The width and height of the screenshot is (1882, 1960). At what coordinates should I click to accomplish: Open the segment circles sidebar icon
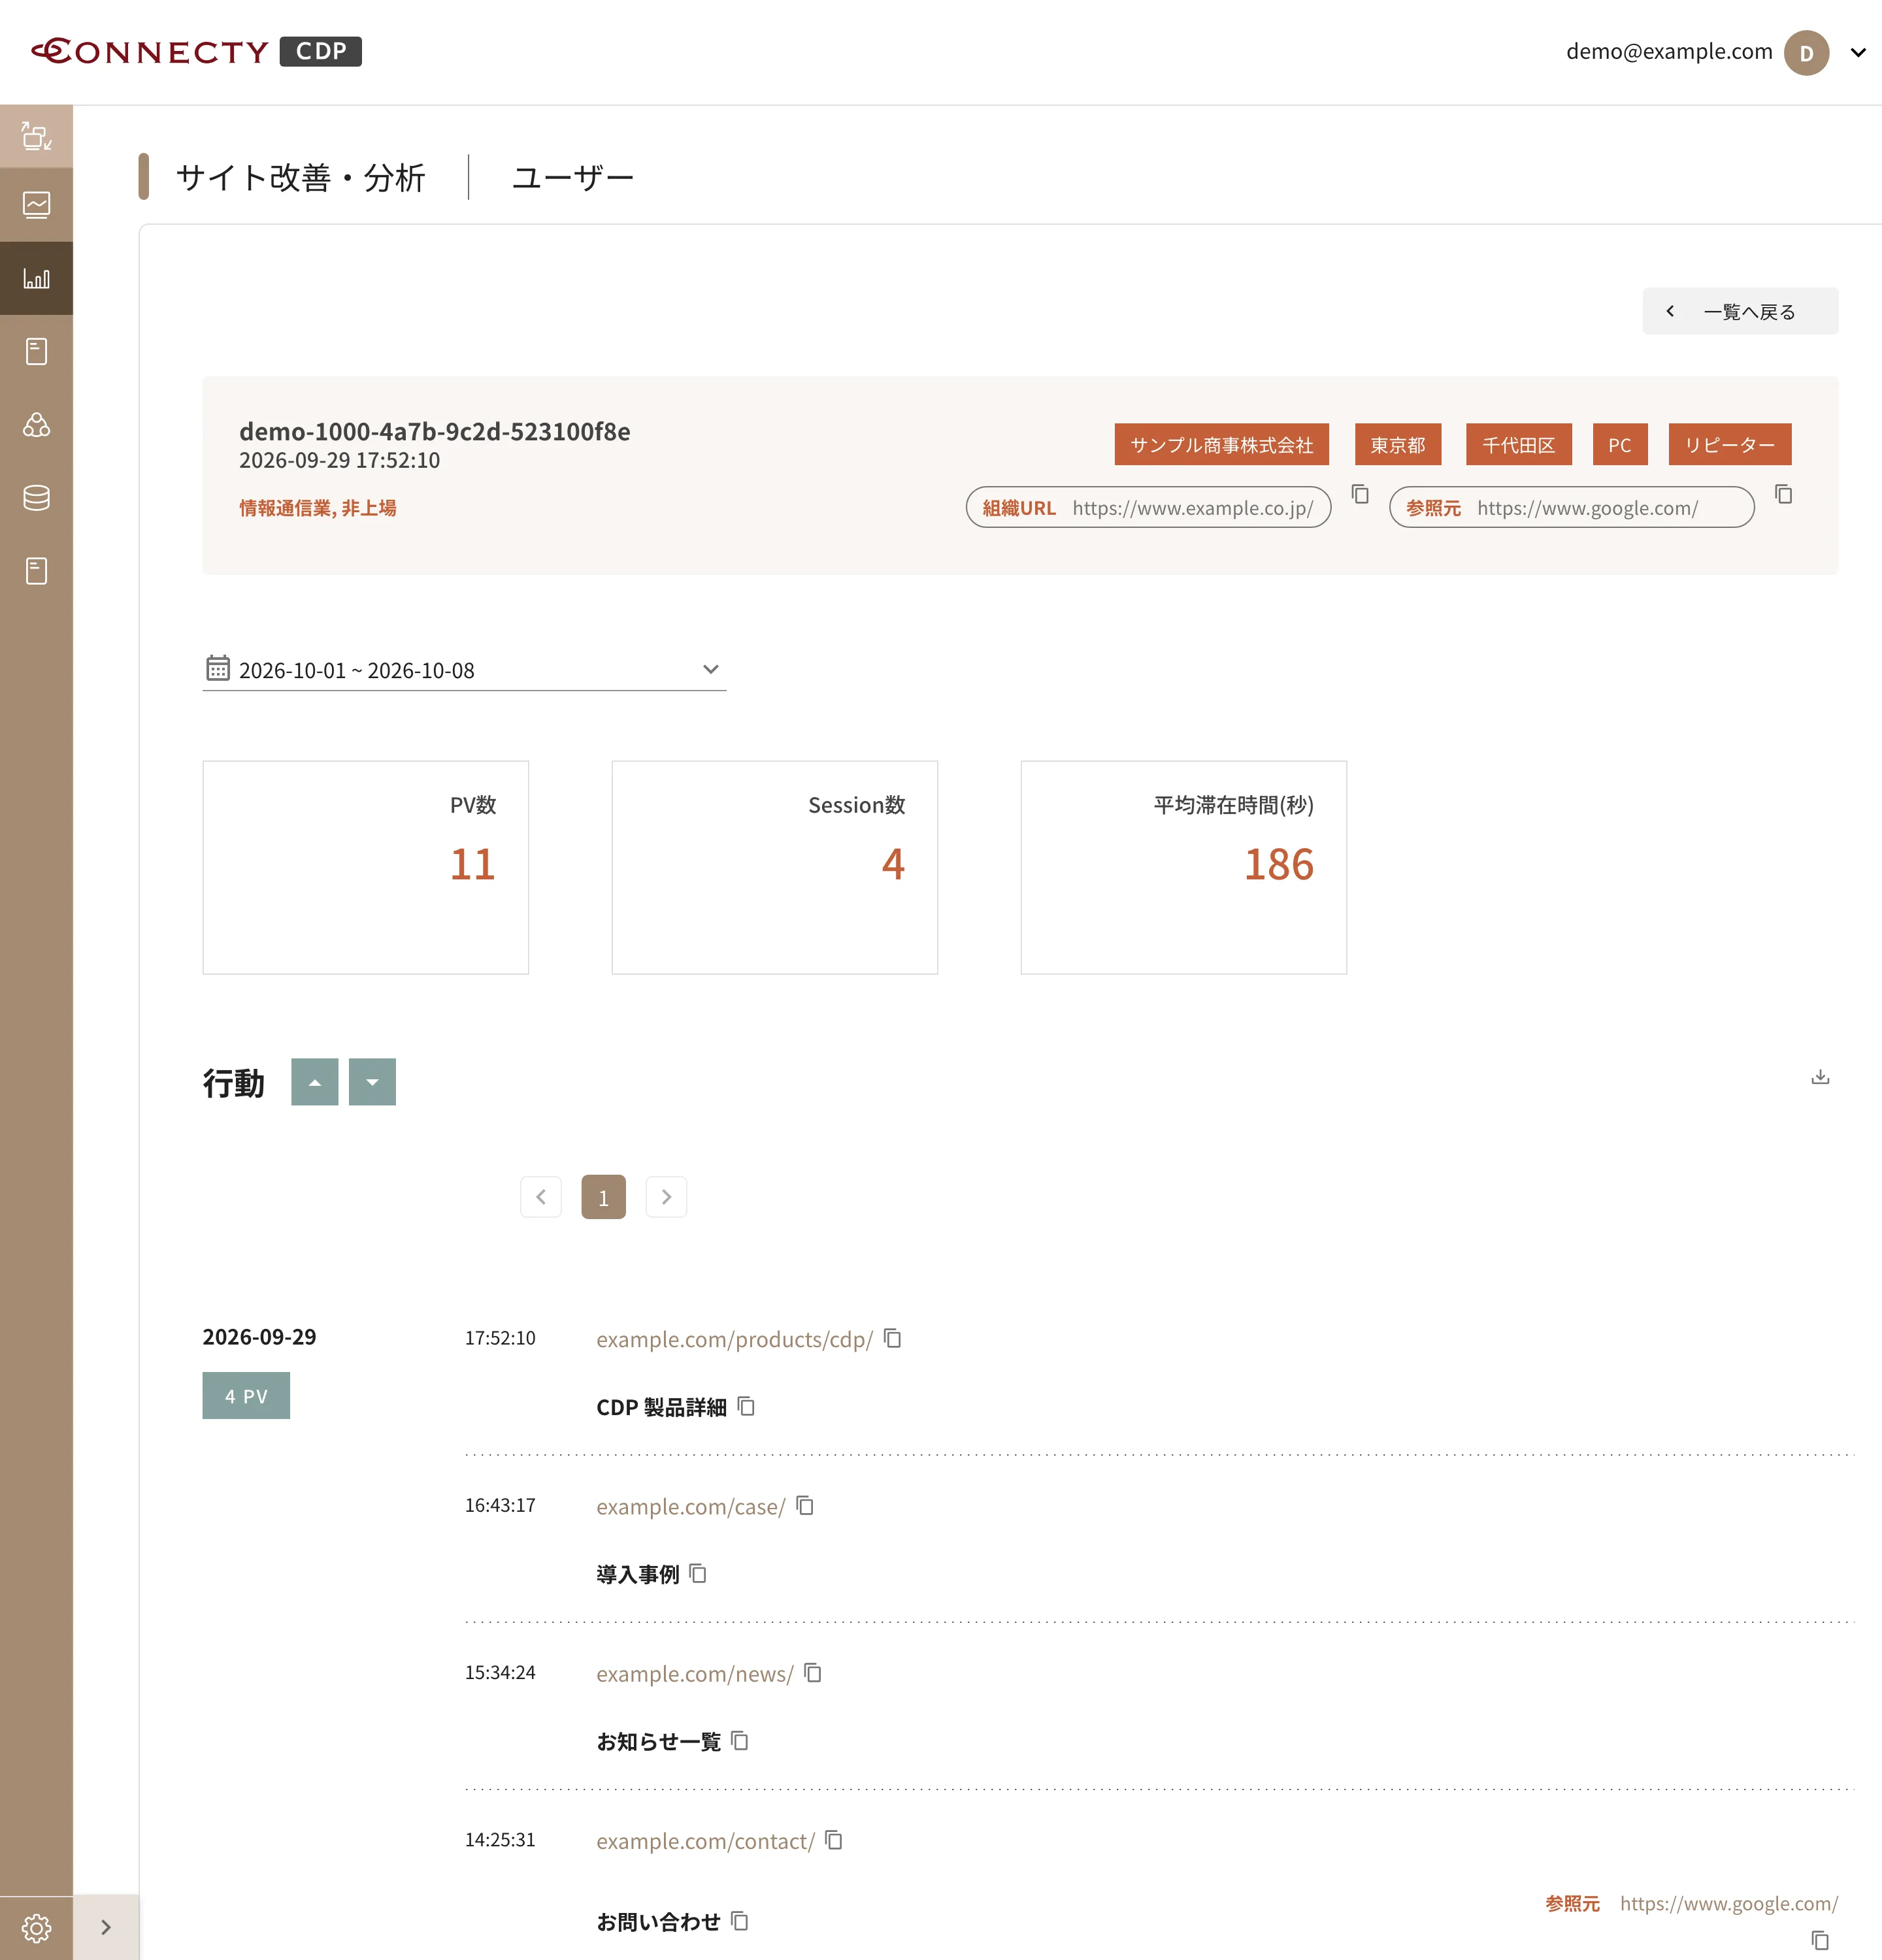(x=36, y=425)
